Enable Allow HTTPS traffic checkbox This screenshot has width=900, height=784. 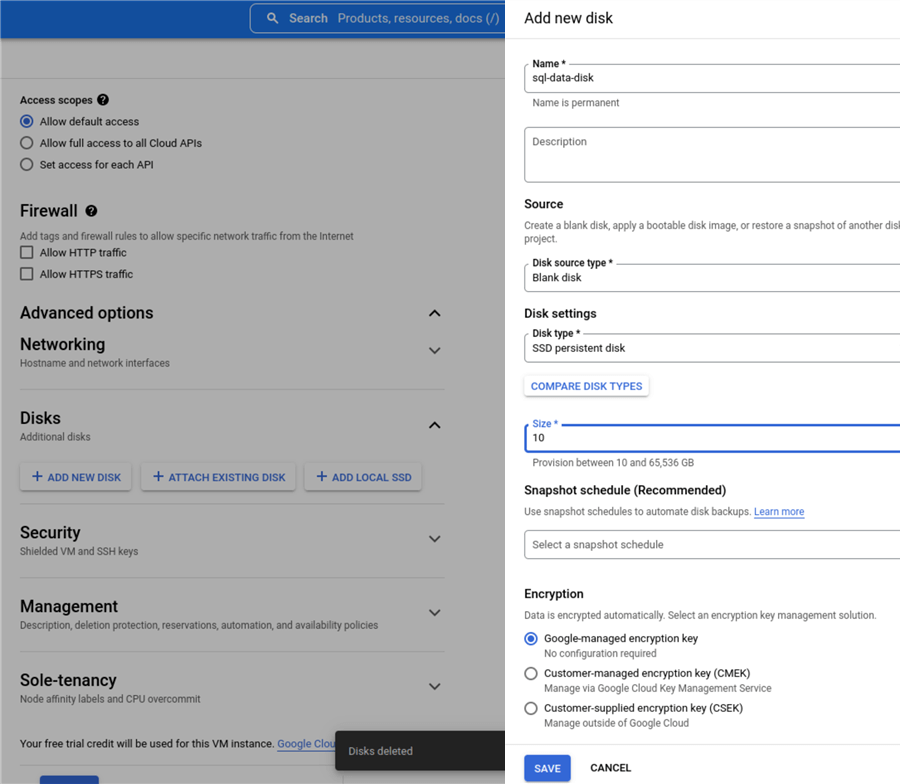tap(27, 274)
